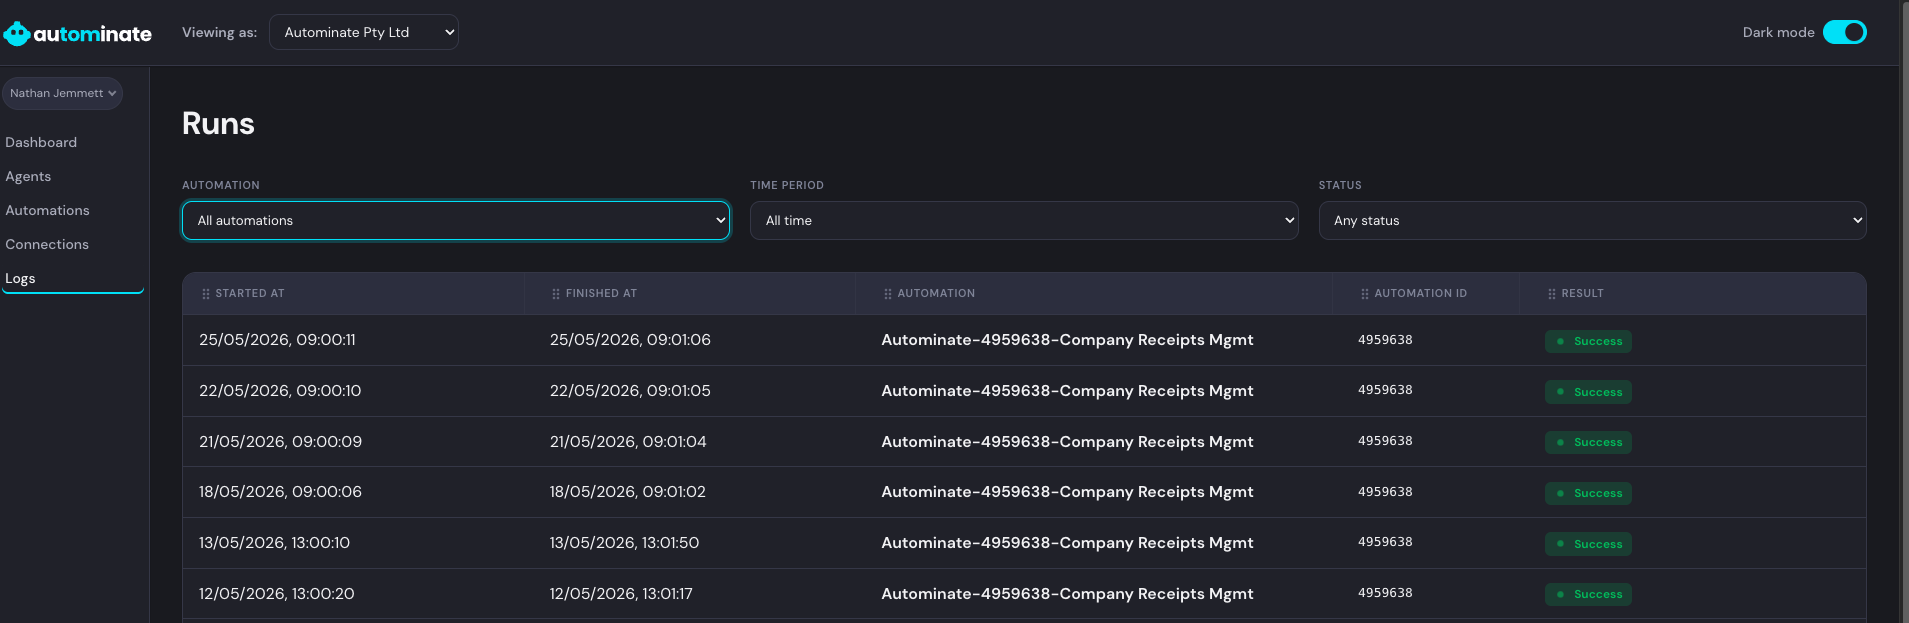
Task: Grab the drag handle of Automation ID column
Action: tap(1365, 294)
